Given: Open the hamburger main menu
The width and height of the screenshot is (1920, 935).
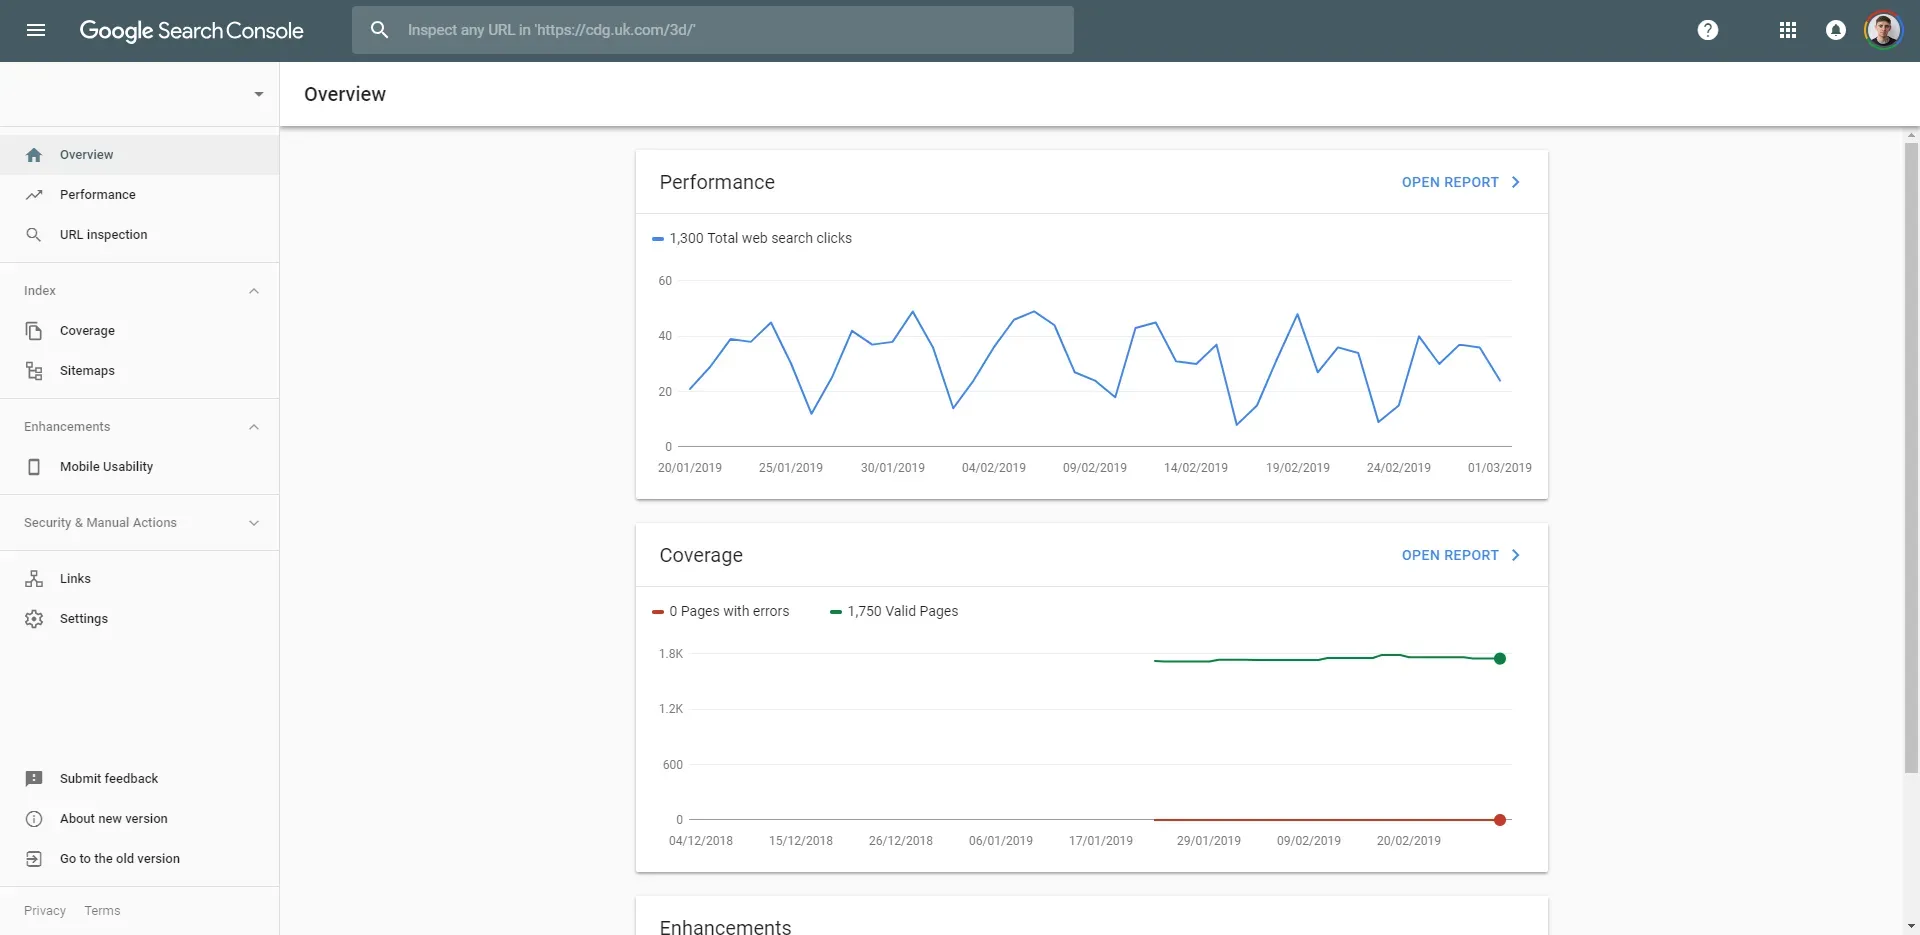Looking at the screenshot, I should (x=36, y=30).
